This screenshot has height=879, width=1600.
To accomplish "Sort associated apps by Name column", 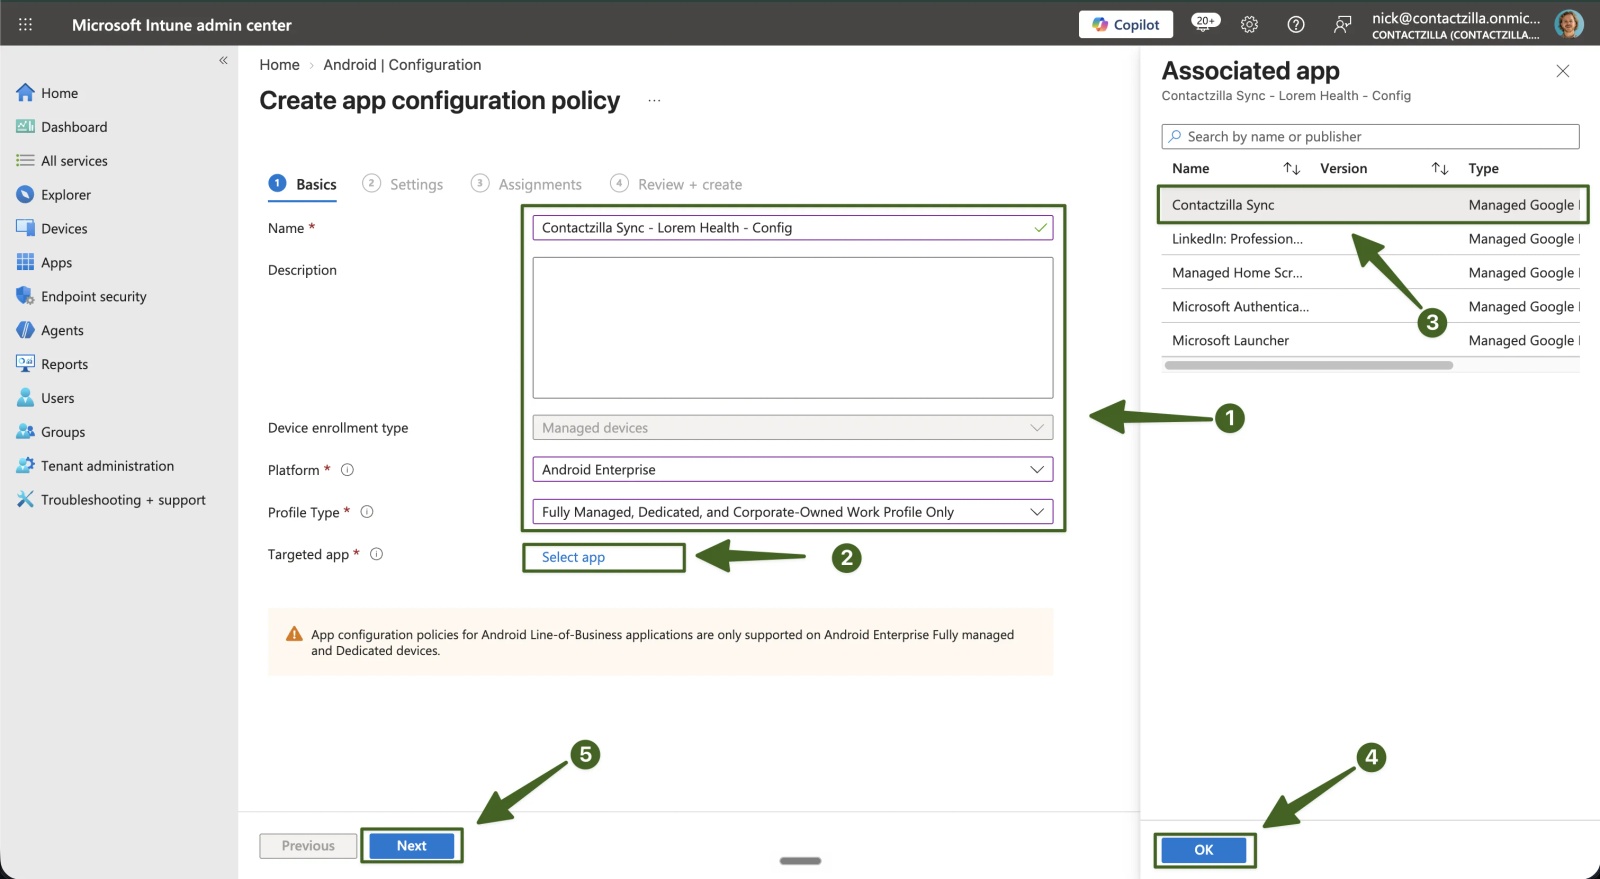I will pyautogui.click(x=1291, y=169).
